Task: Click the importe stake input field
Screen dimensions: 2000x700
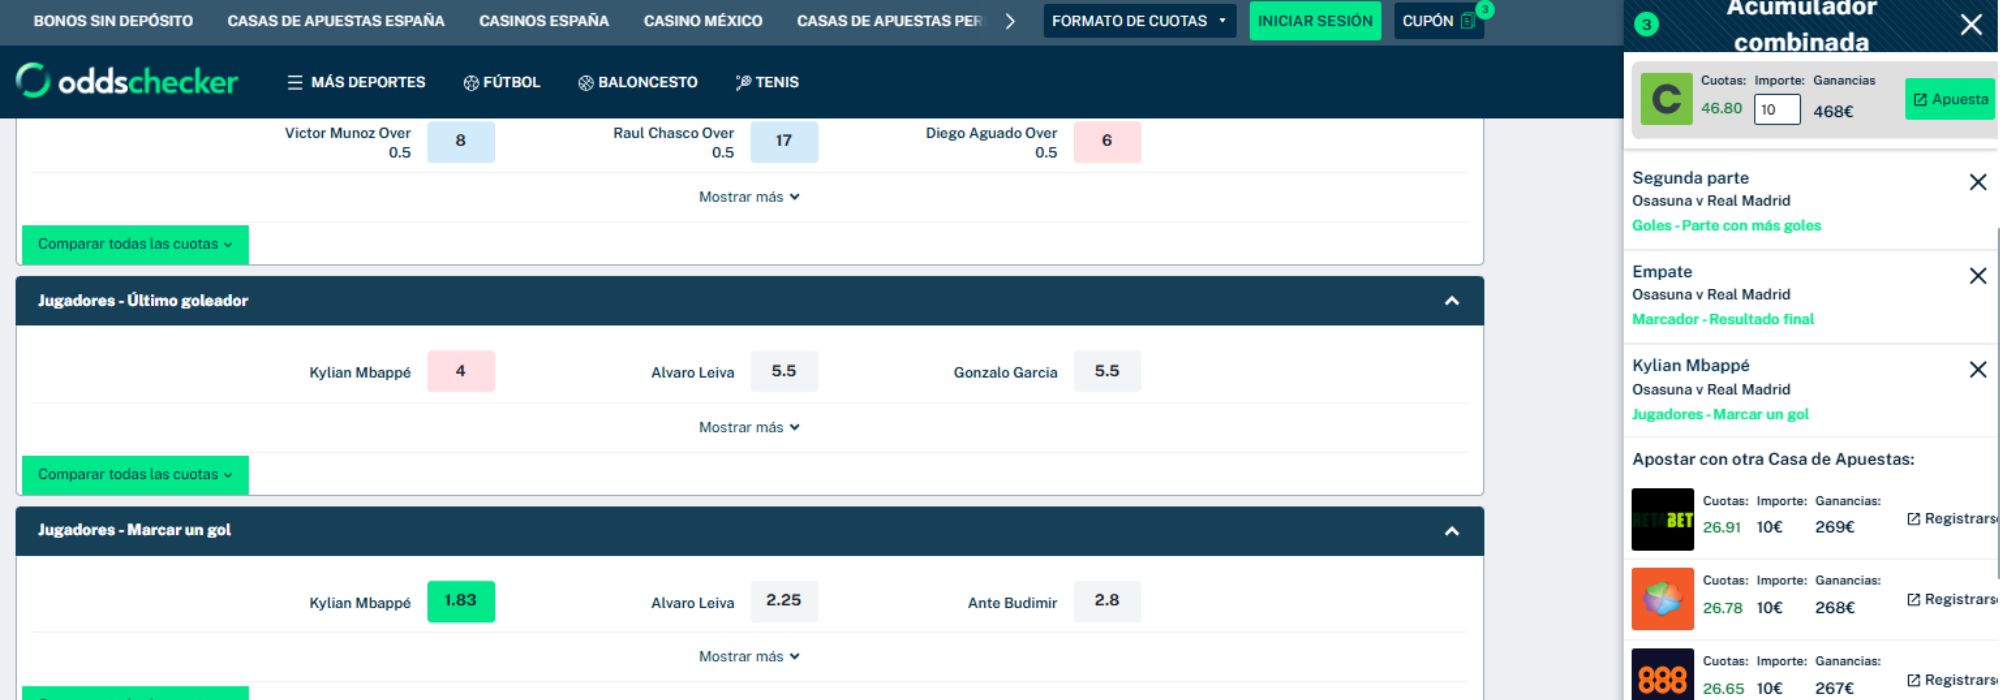Action: (1777, 110)
